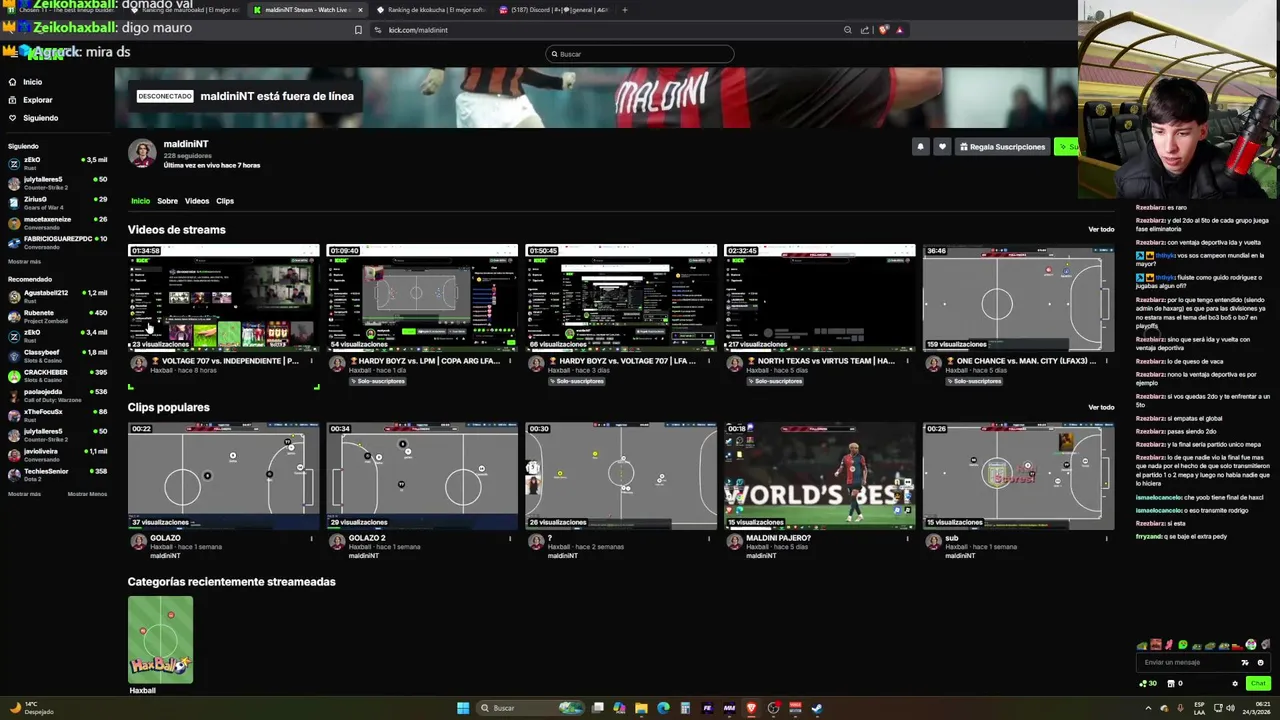Open chat settings gear icon

point(1235,684)
